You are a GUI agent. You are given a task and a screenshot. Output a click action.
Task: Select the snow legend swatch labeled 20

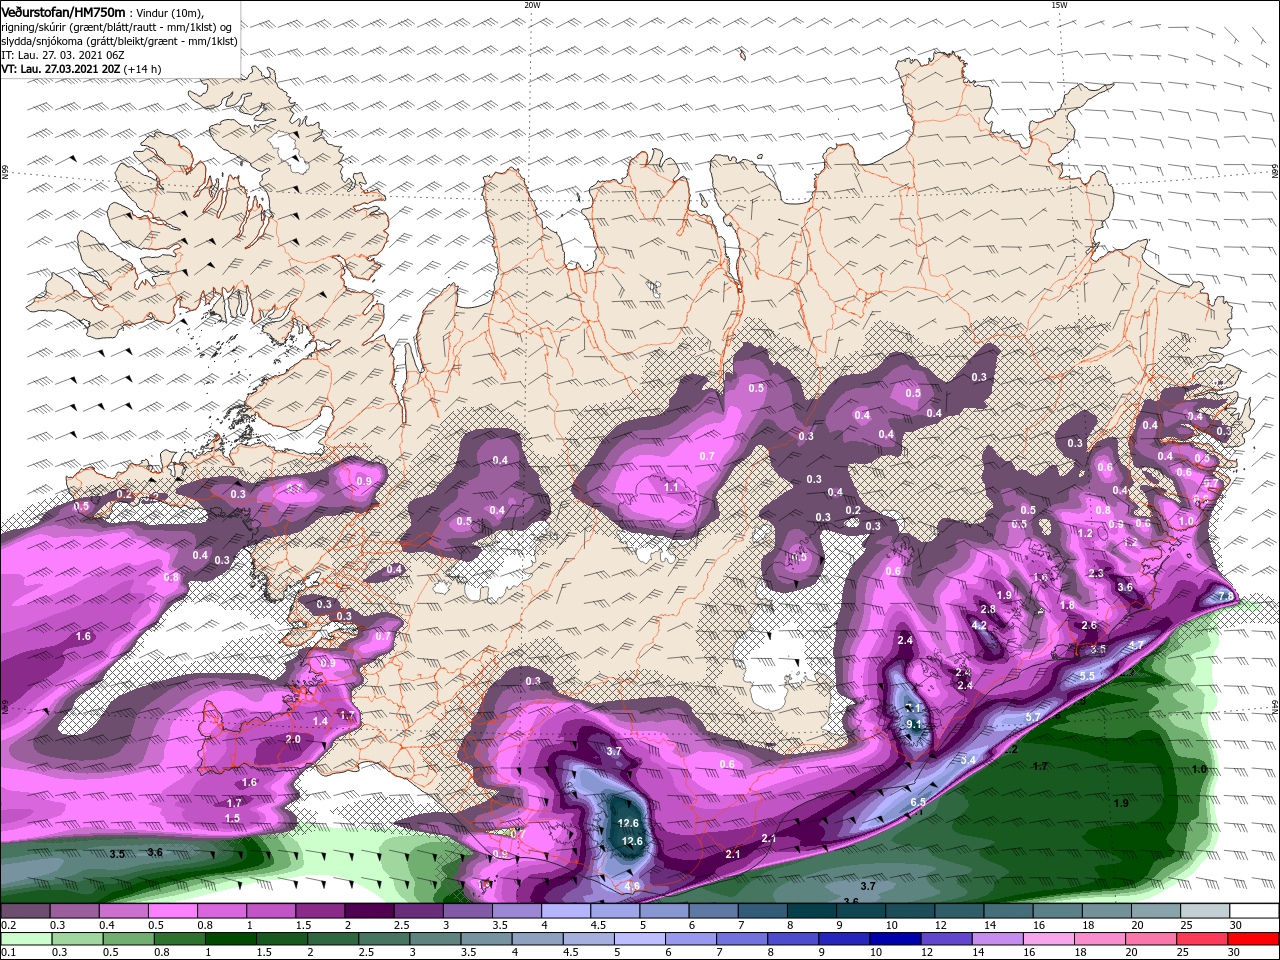click(x=1156, y=910)
